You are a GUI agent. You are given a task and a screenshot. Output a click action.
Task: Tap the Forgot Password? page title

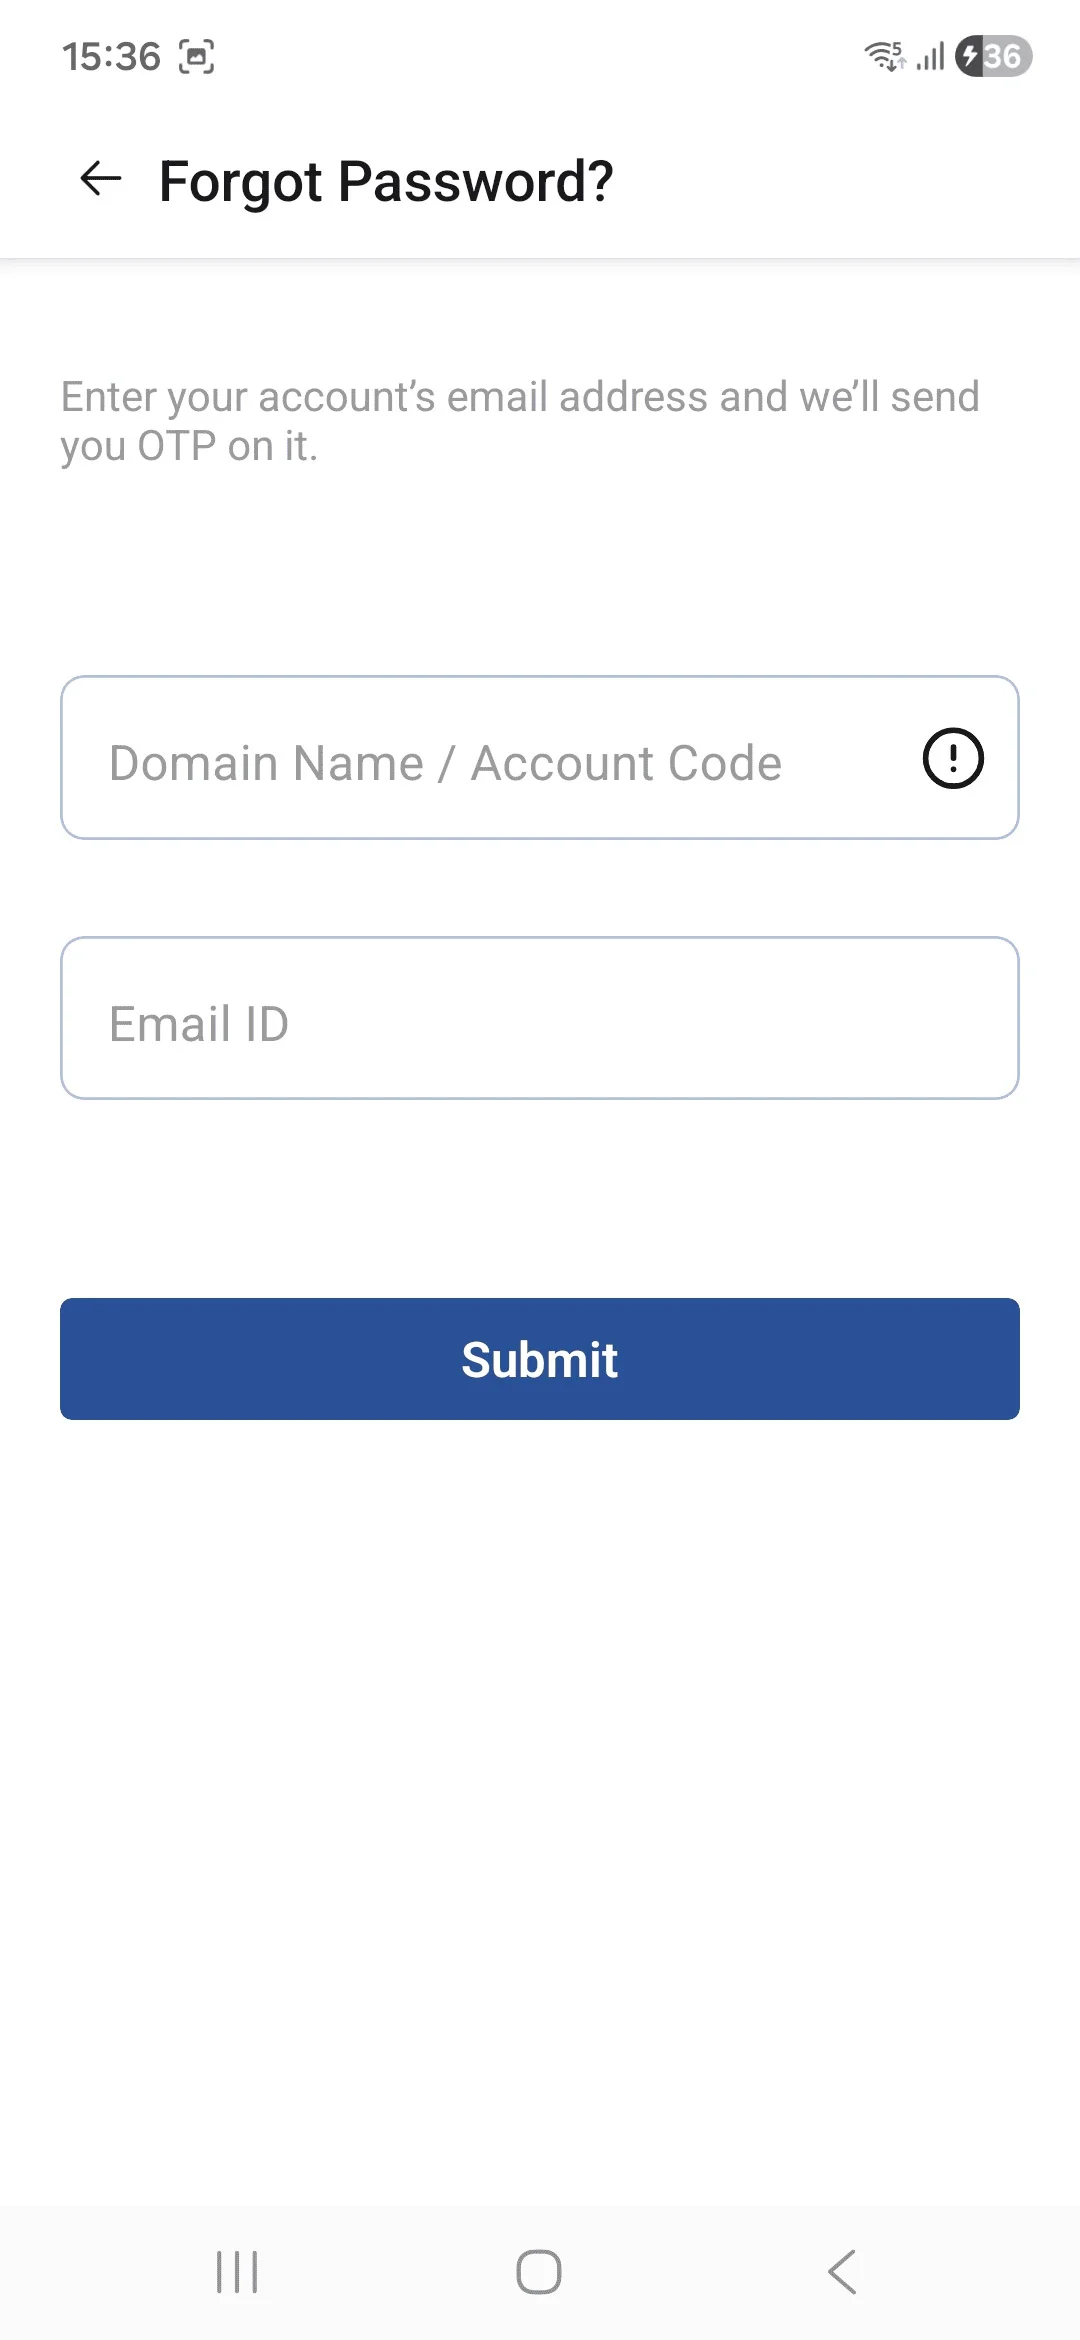386,182
